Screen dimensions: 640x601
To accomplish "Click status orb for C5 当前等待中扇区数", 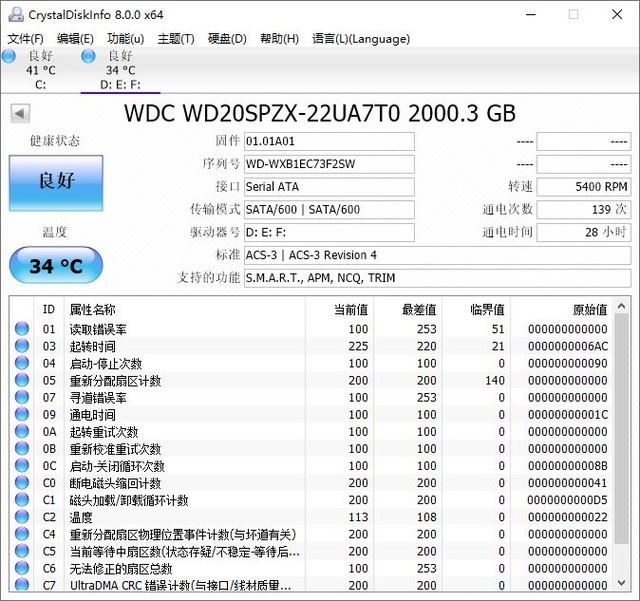I will point(22,551).
